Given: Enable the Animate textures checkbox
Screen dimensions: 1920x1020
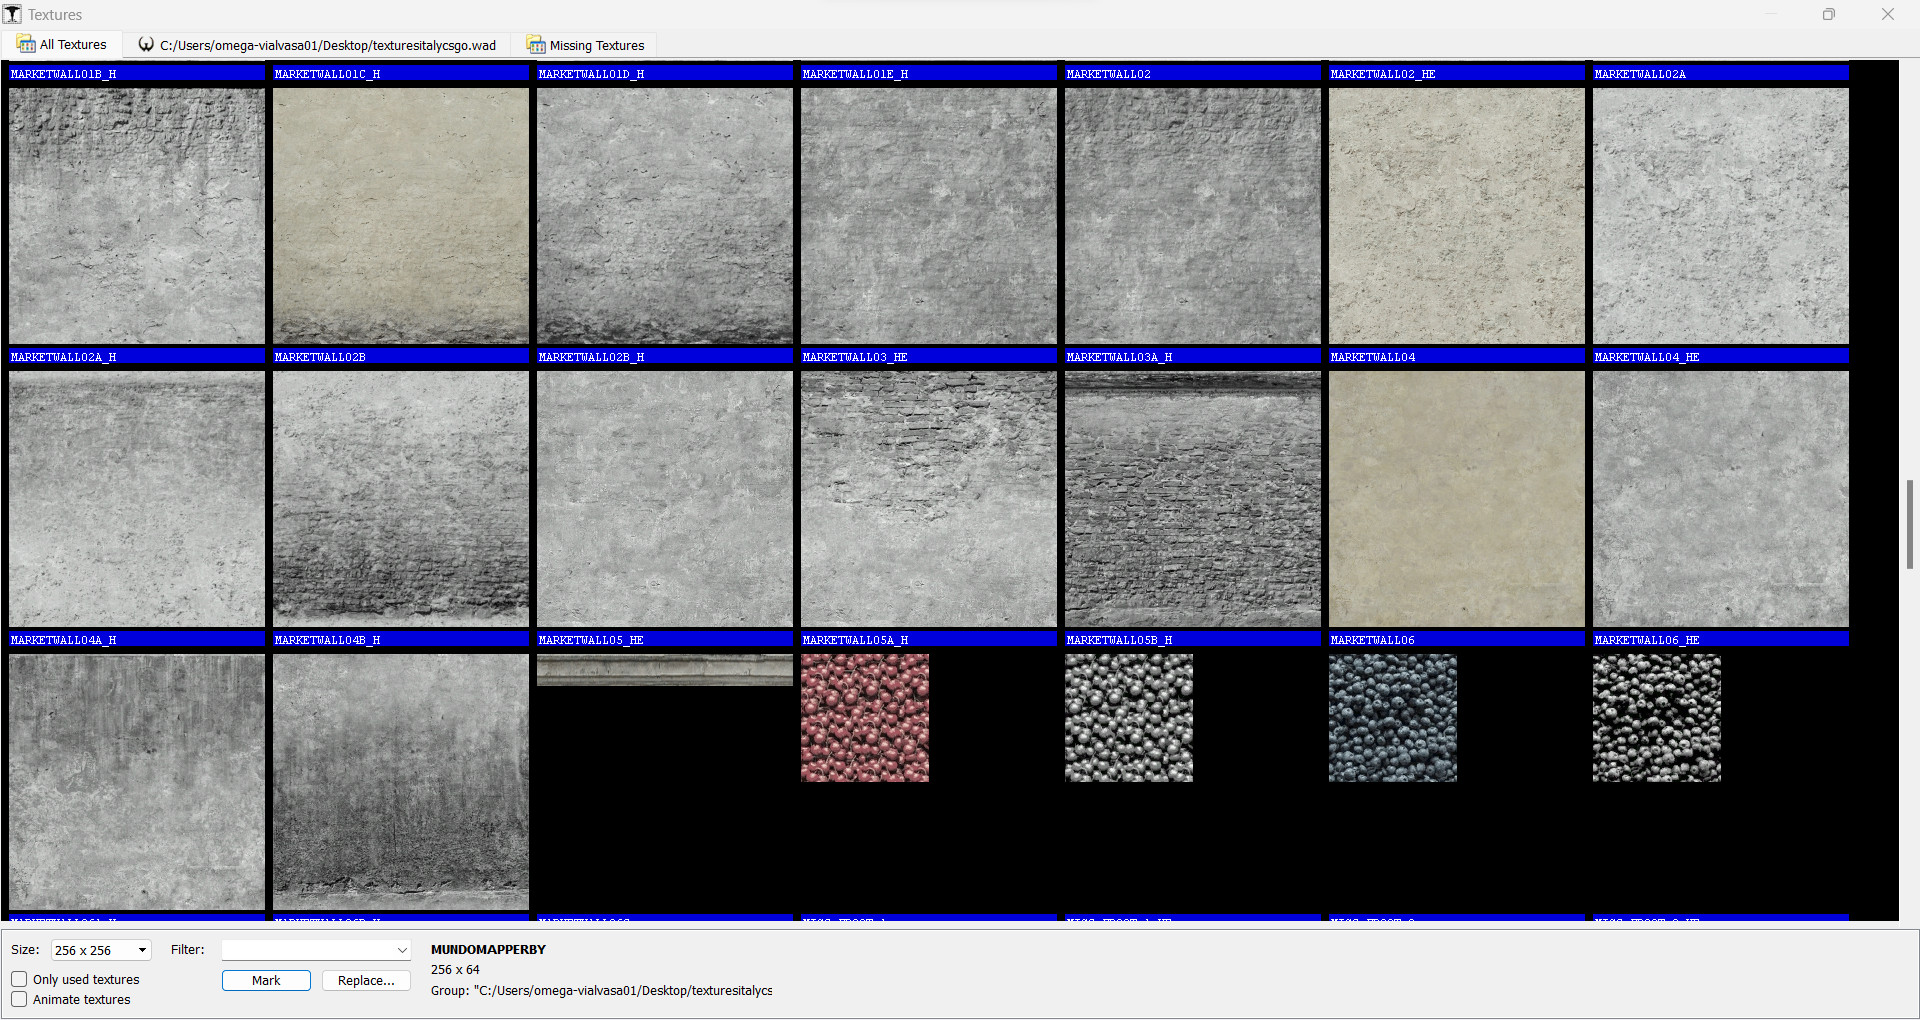Looking at the screenshot, I should coord(19,999).
